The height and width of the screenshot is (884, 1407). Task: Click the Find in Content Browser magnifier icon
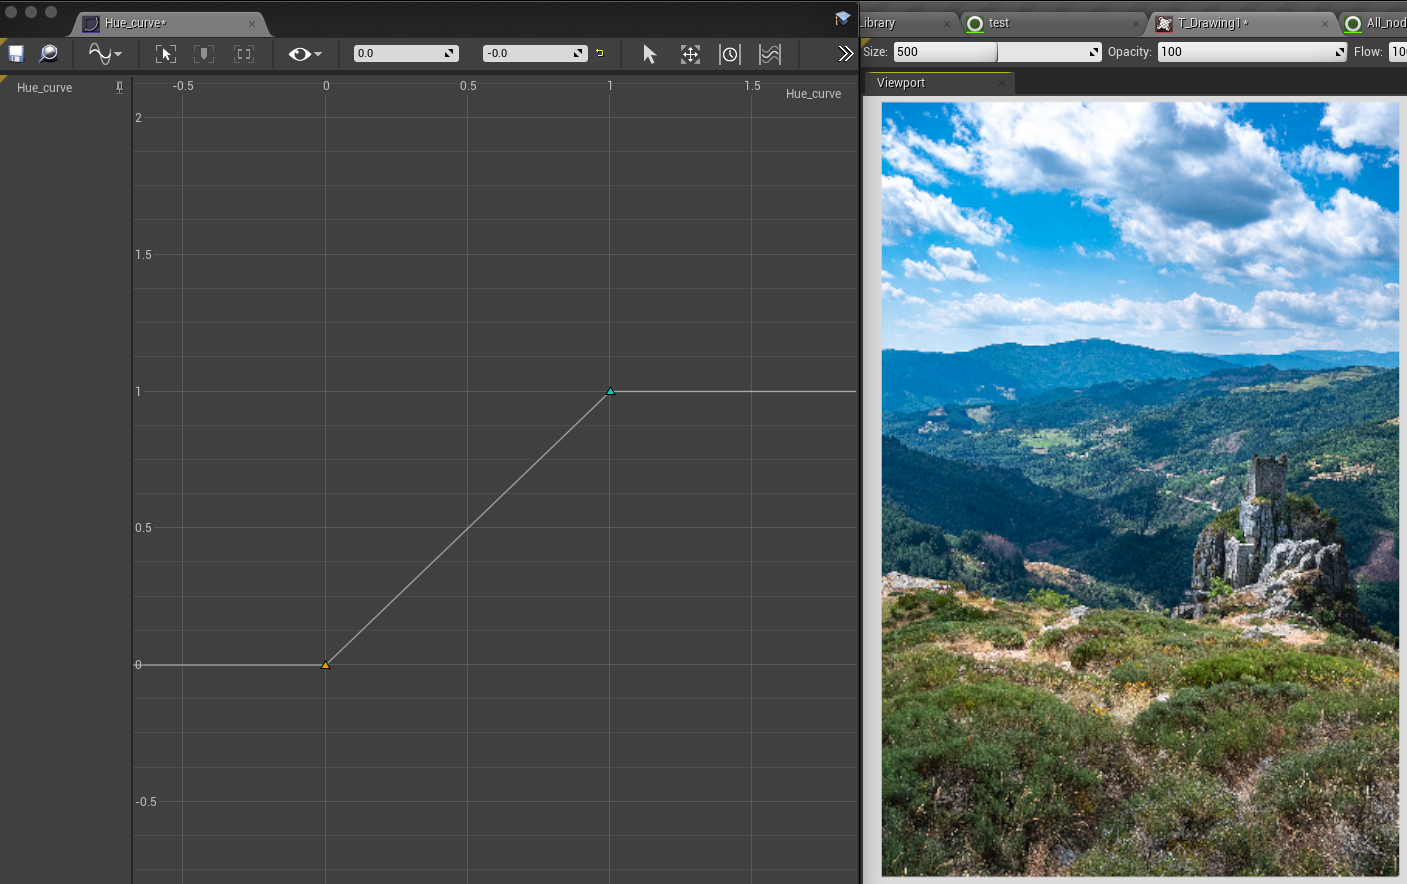click(48, 53)
